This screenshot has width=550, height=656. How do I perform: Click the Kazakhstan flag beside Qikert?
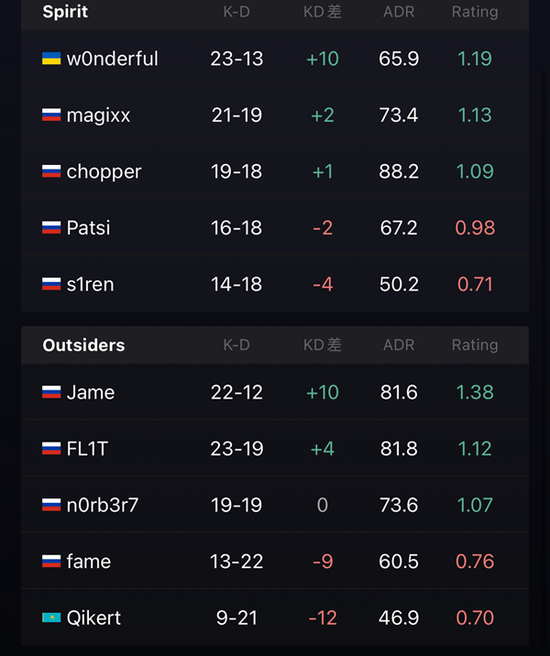pos(51,618)
